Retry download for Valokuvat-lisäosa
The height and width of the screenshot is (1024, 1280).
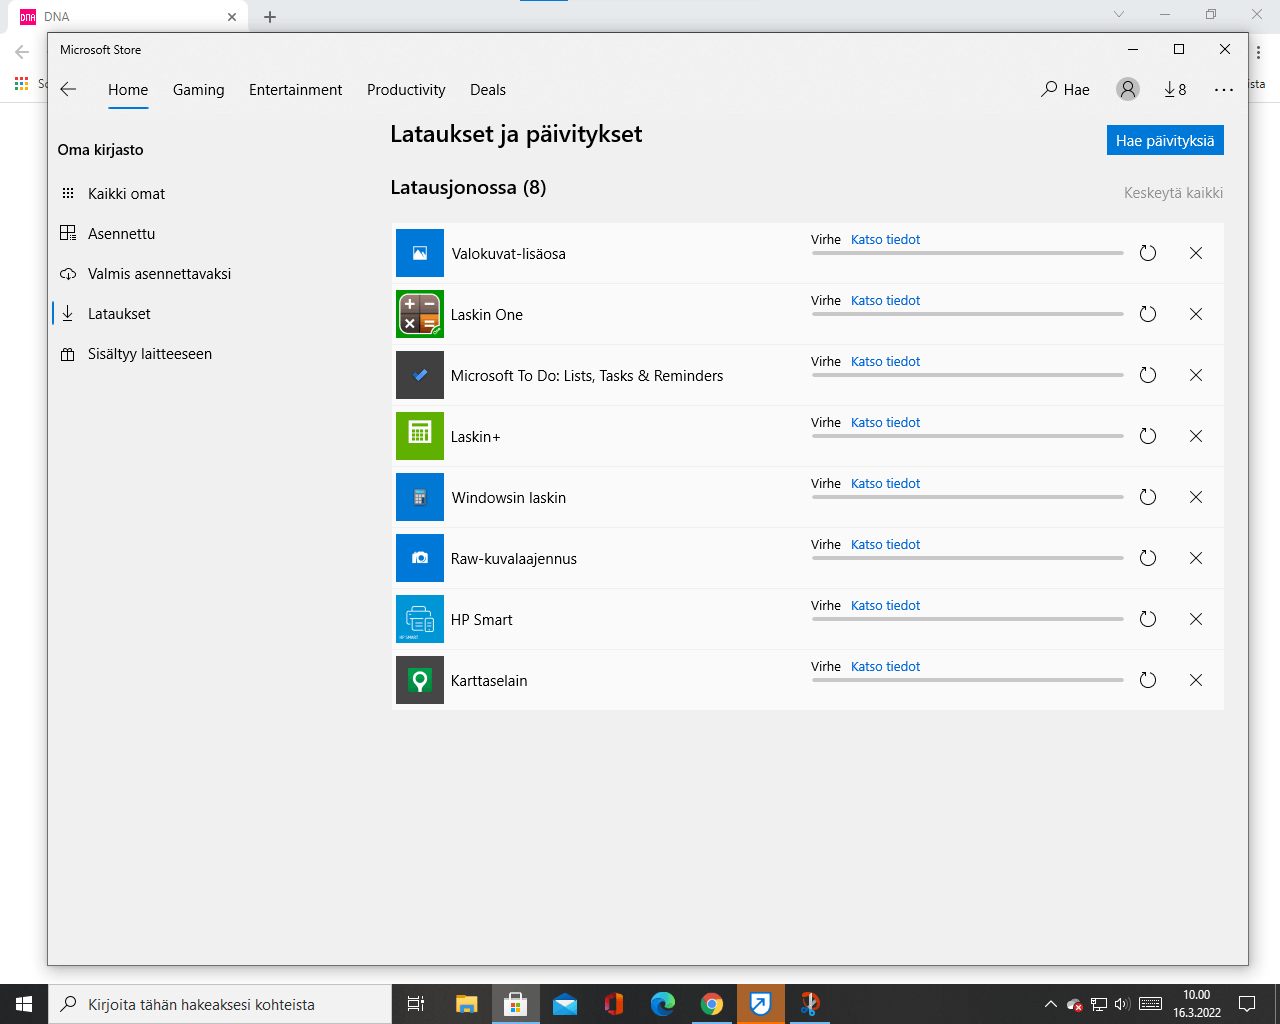(1148, 253)
